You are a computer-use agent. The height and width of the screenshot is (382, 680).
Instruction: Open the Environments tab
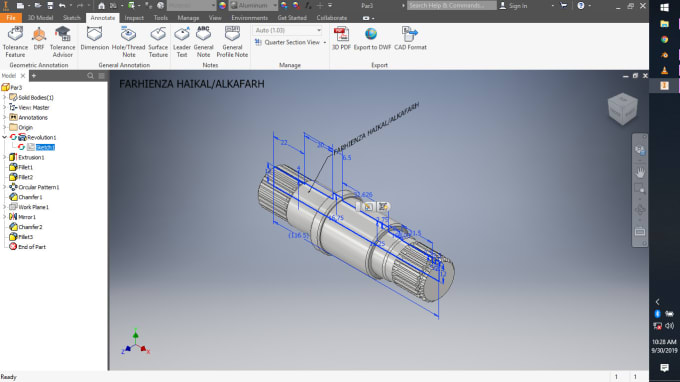tap(249, 18)
